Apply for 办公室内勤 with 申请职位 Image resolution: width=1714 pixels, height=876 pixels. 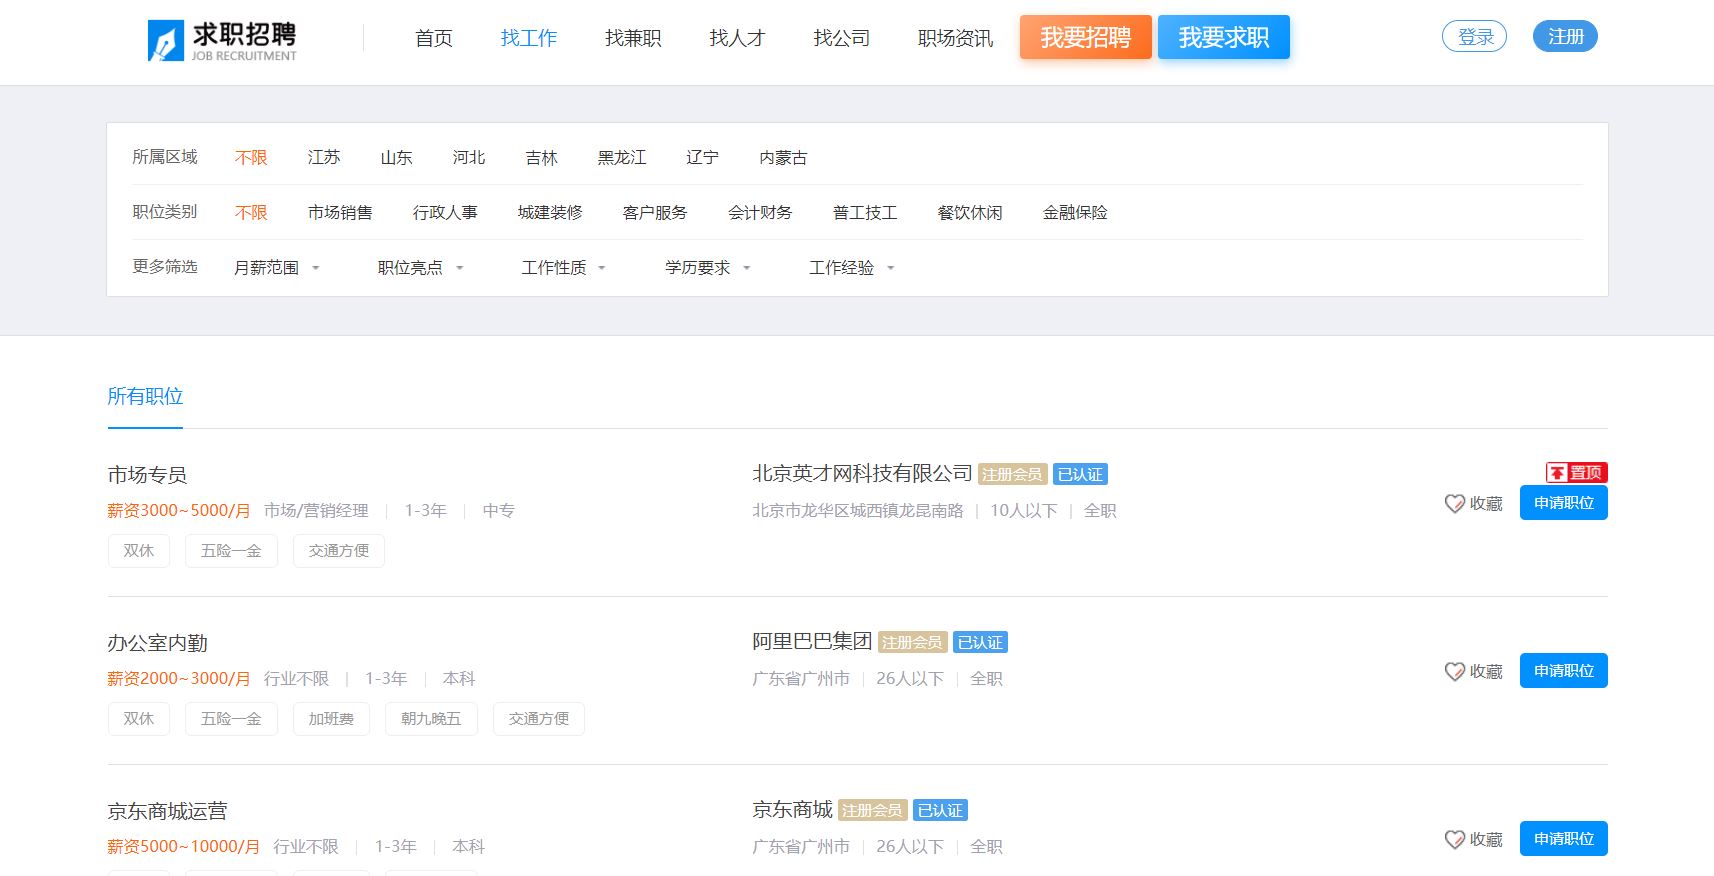click(1564, 671)
